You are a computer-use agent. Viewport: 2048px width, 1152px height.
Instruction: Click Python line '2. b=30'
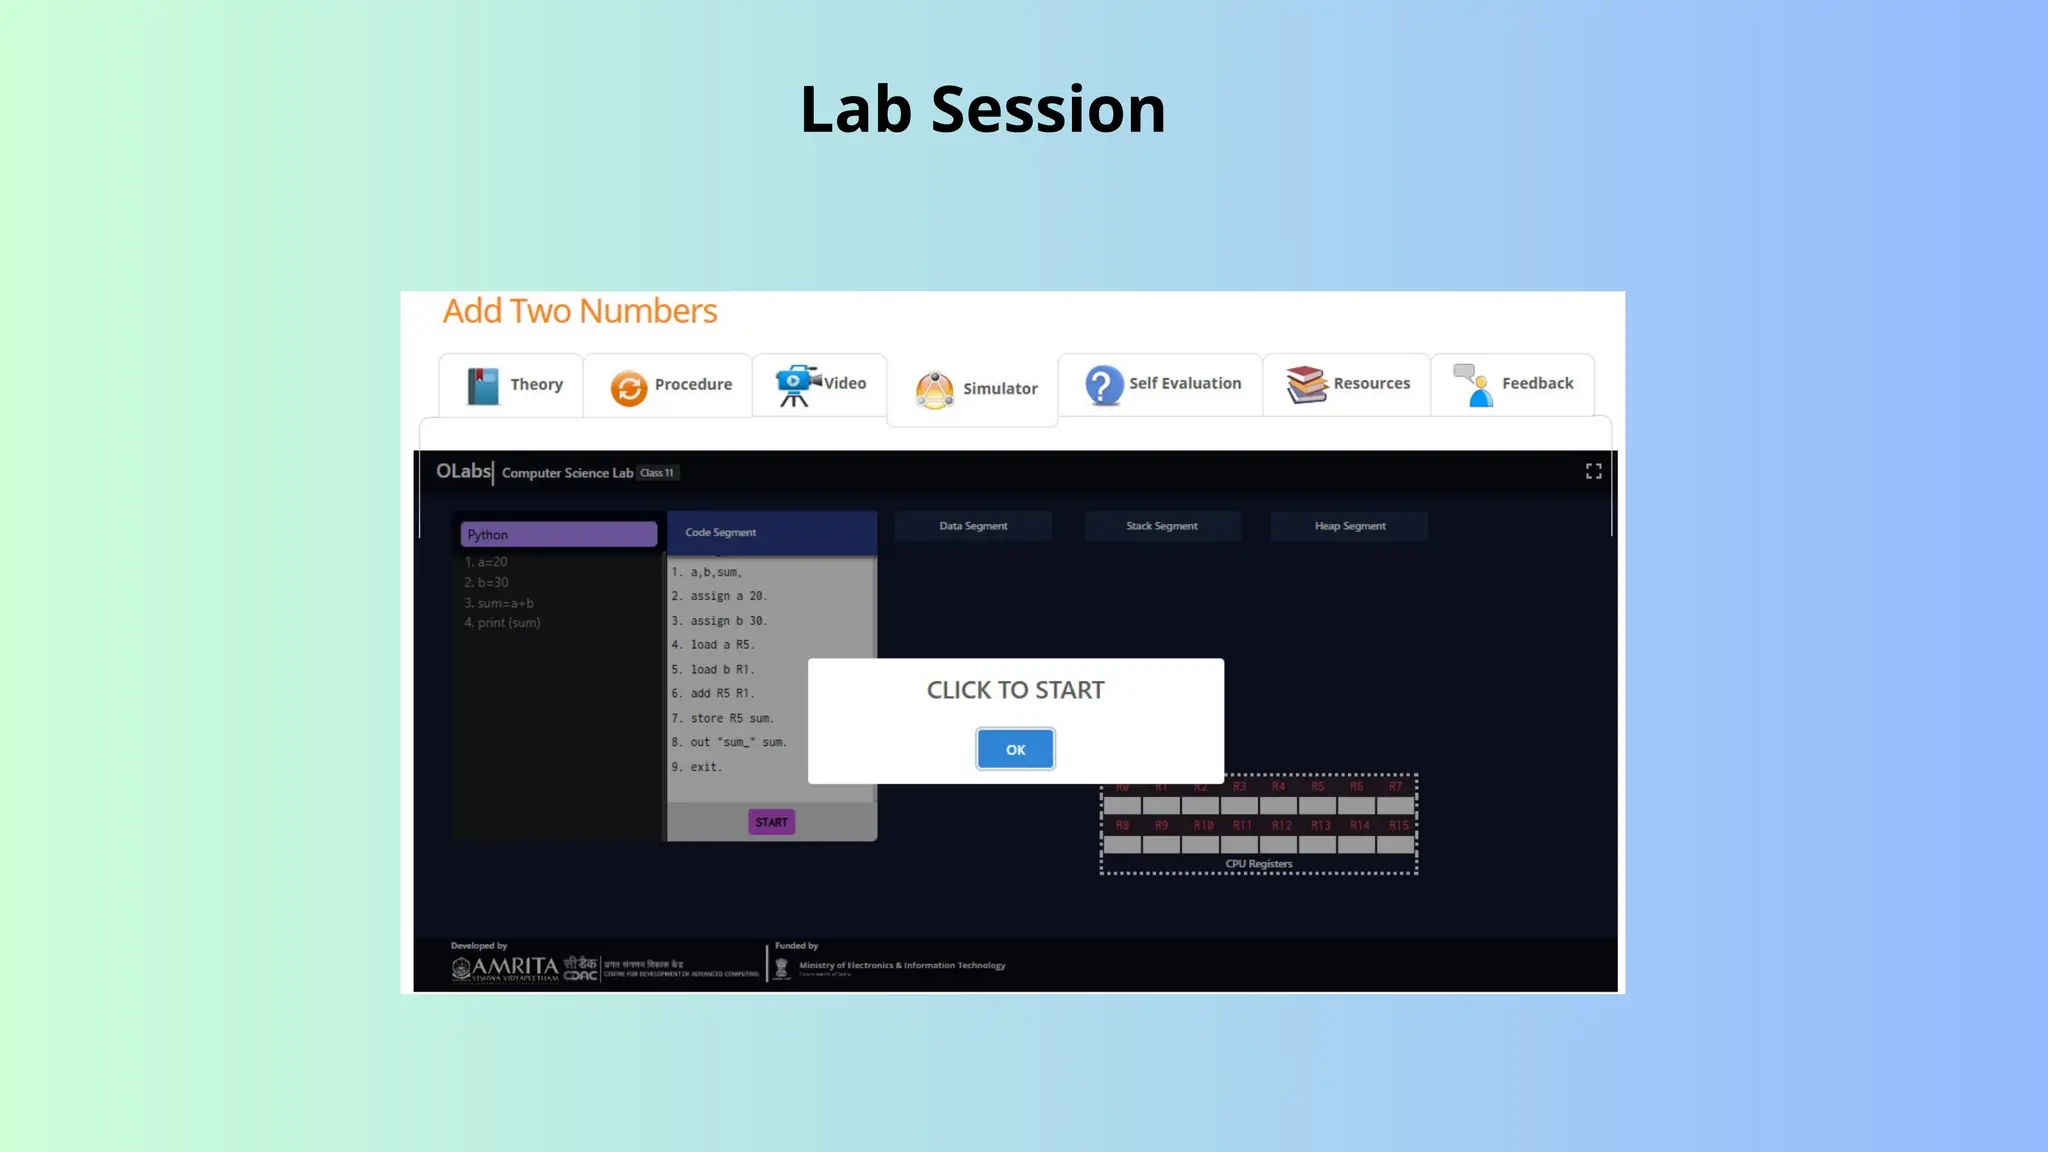[486, 582]
